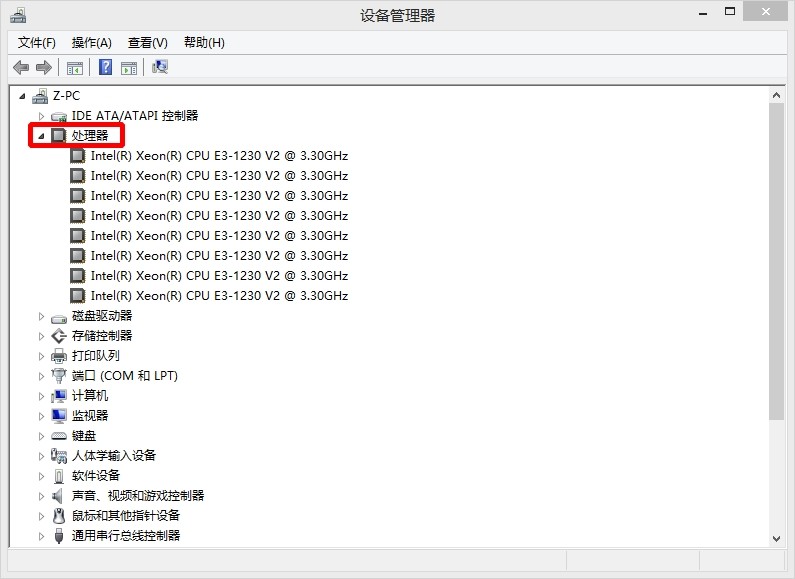Image resolution: width=795 pixels, height=579 pixels.
Task: Open the 文件(F) menu
Action: [x=37, y=43]
